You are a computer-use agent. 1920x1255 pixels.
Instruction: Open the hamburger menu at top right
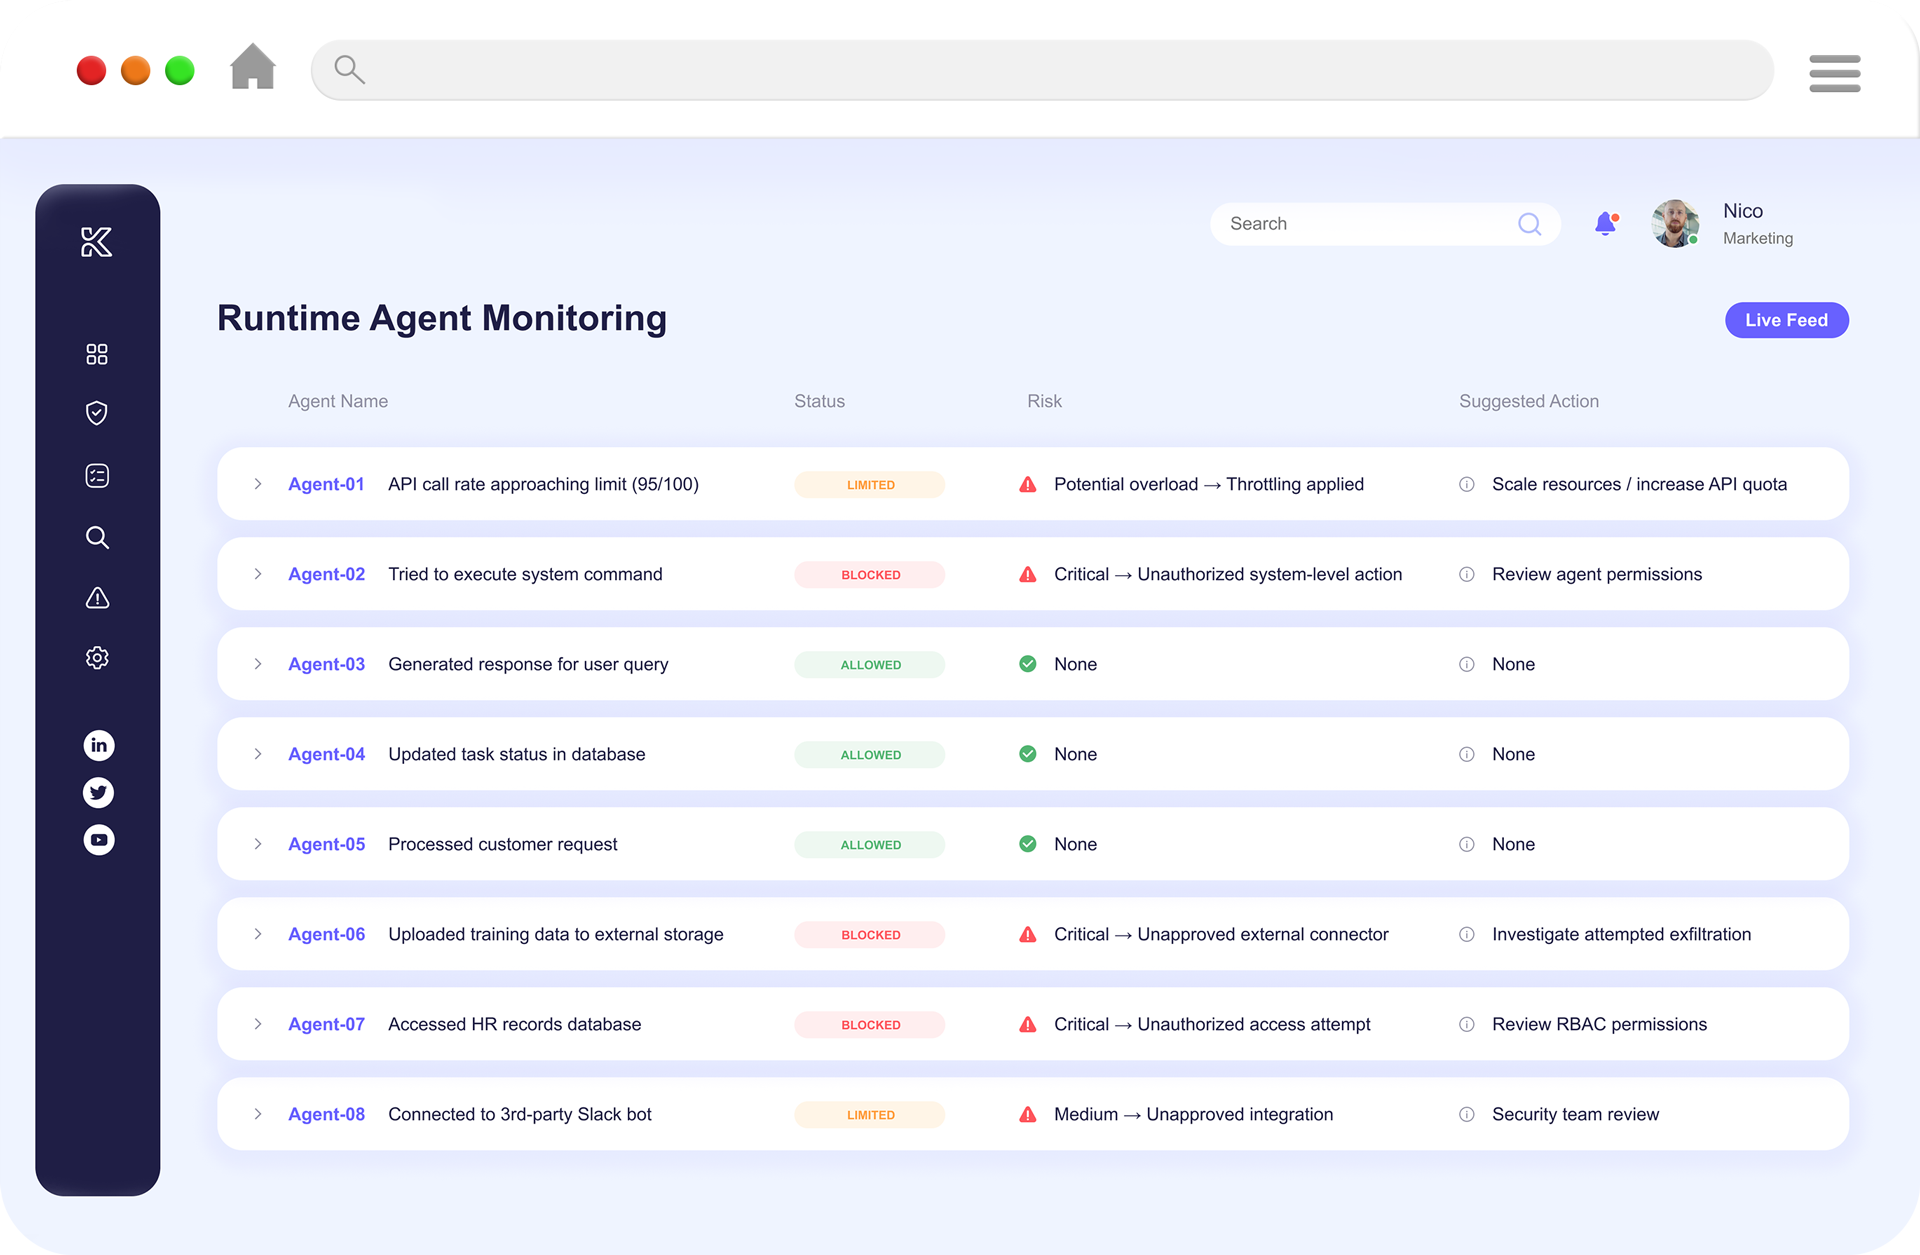[1834, 73]
